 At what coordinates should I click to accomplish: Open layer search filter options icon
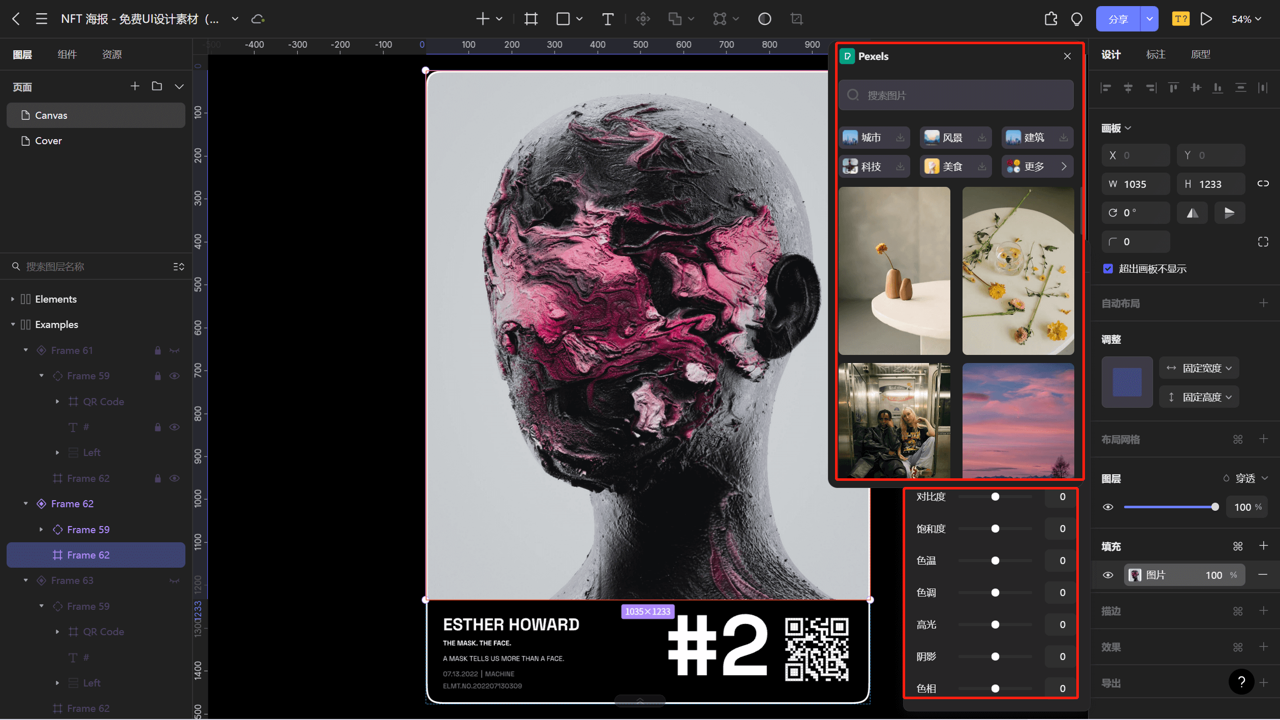click(179, 267)
